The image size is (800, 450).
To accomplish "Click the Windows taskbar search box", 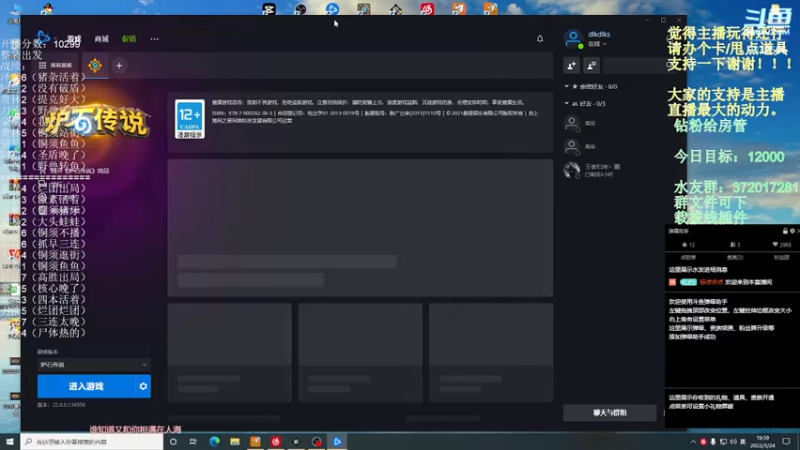I will 92,441.
